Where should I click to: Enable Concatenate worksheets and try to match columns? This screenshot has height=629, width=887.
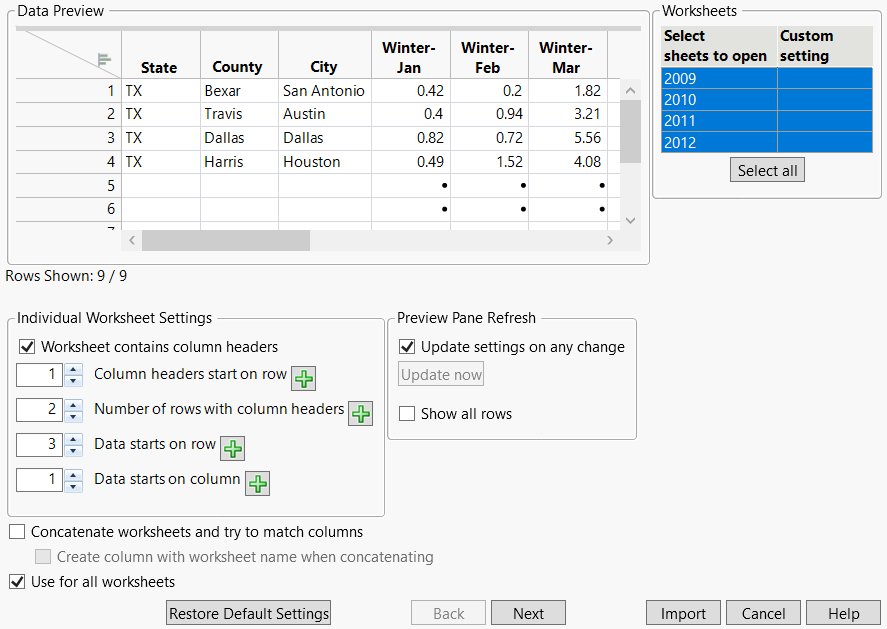click(16, 531)
